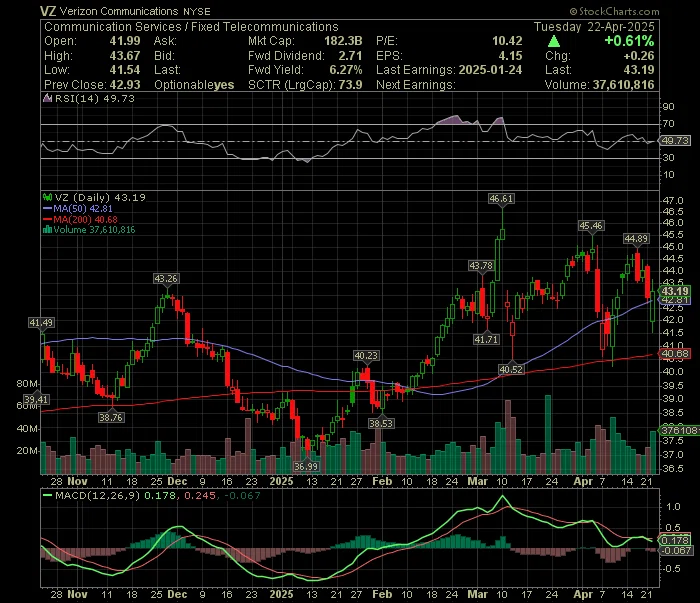Click the 0.245 signal value in MACD title
This screenshot has height=603, width=700.
coord(200,495)
